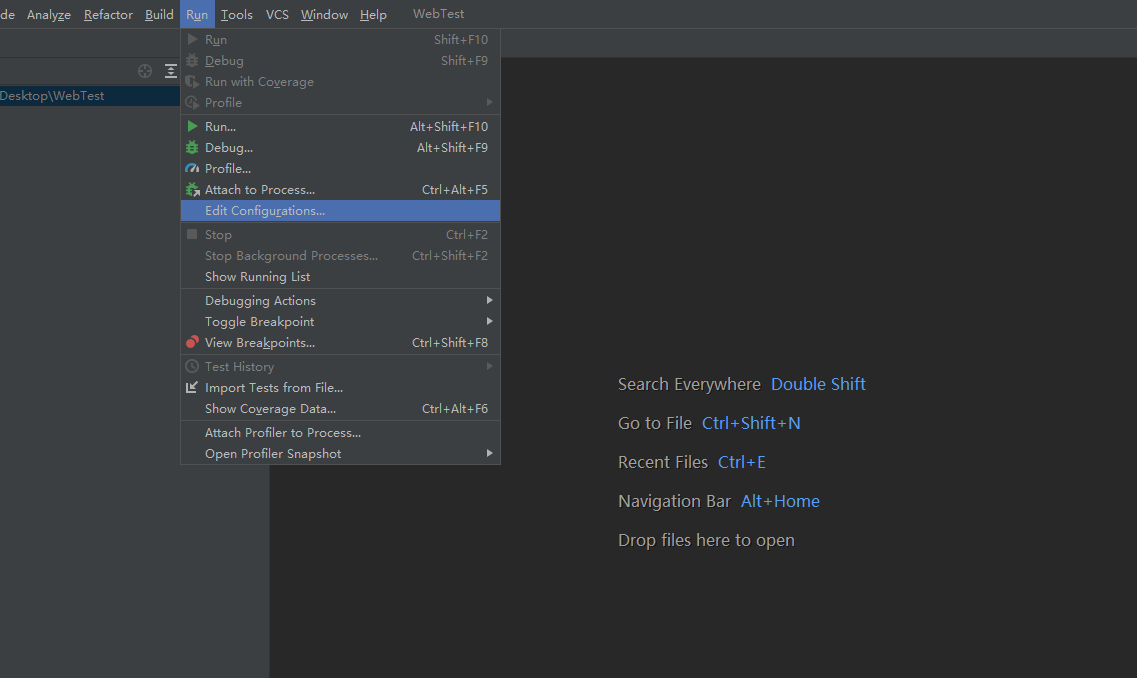Choose Attach Profiler to Process...
This screenshot has height=678, width=1137.
[340, 432]
